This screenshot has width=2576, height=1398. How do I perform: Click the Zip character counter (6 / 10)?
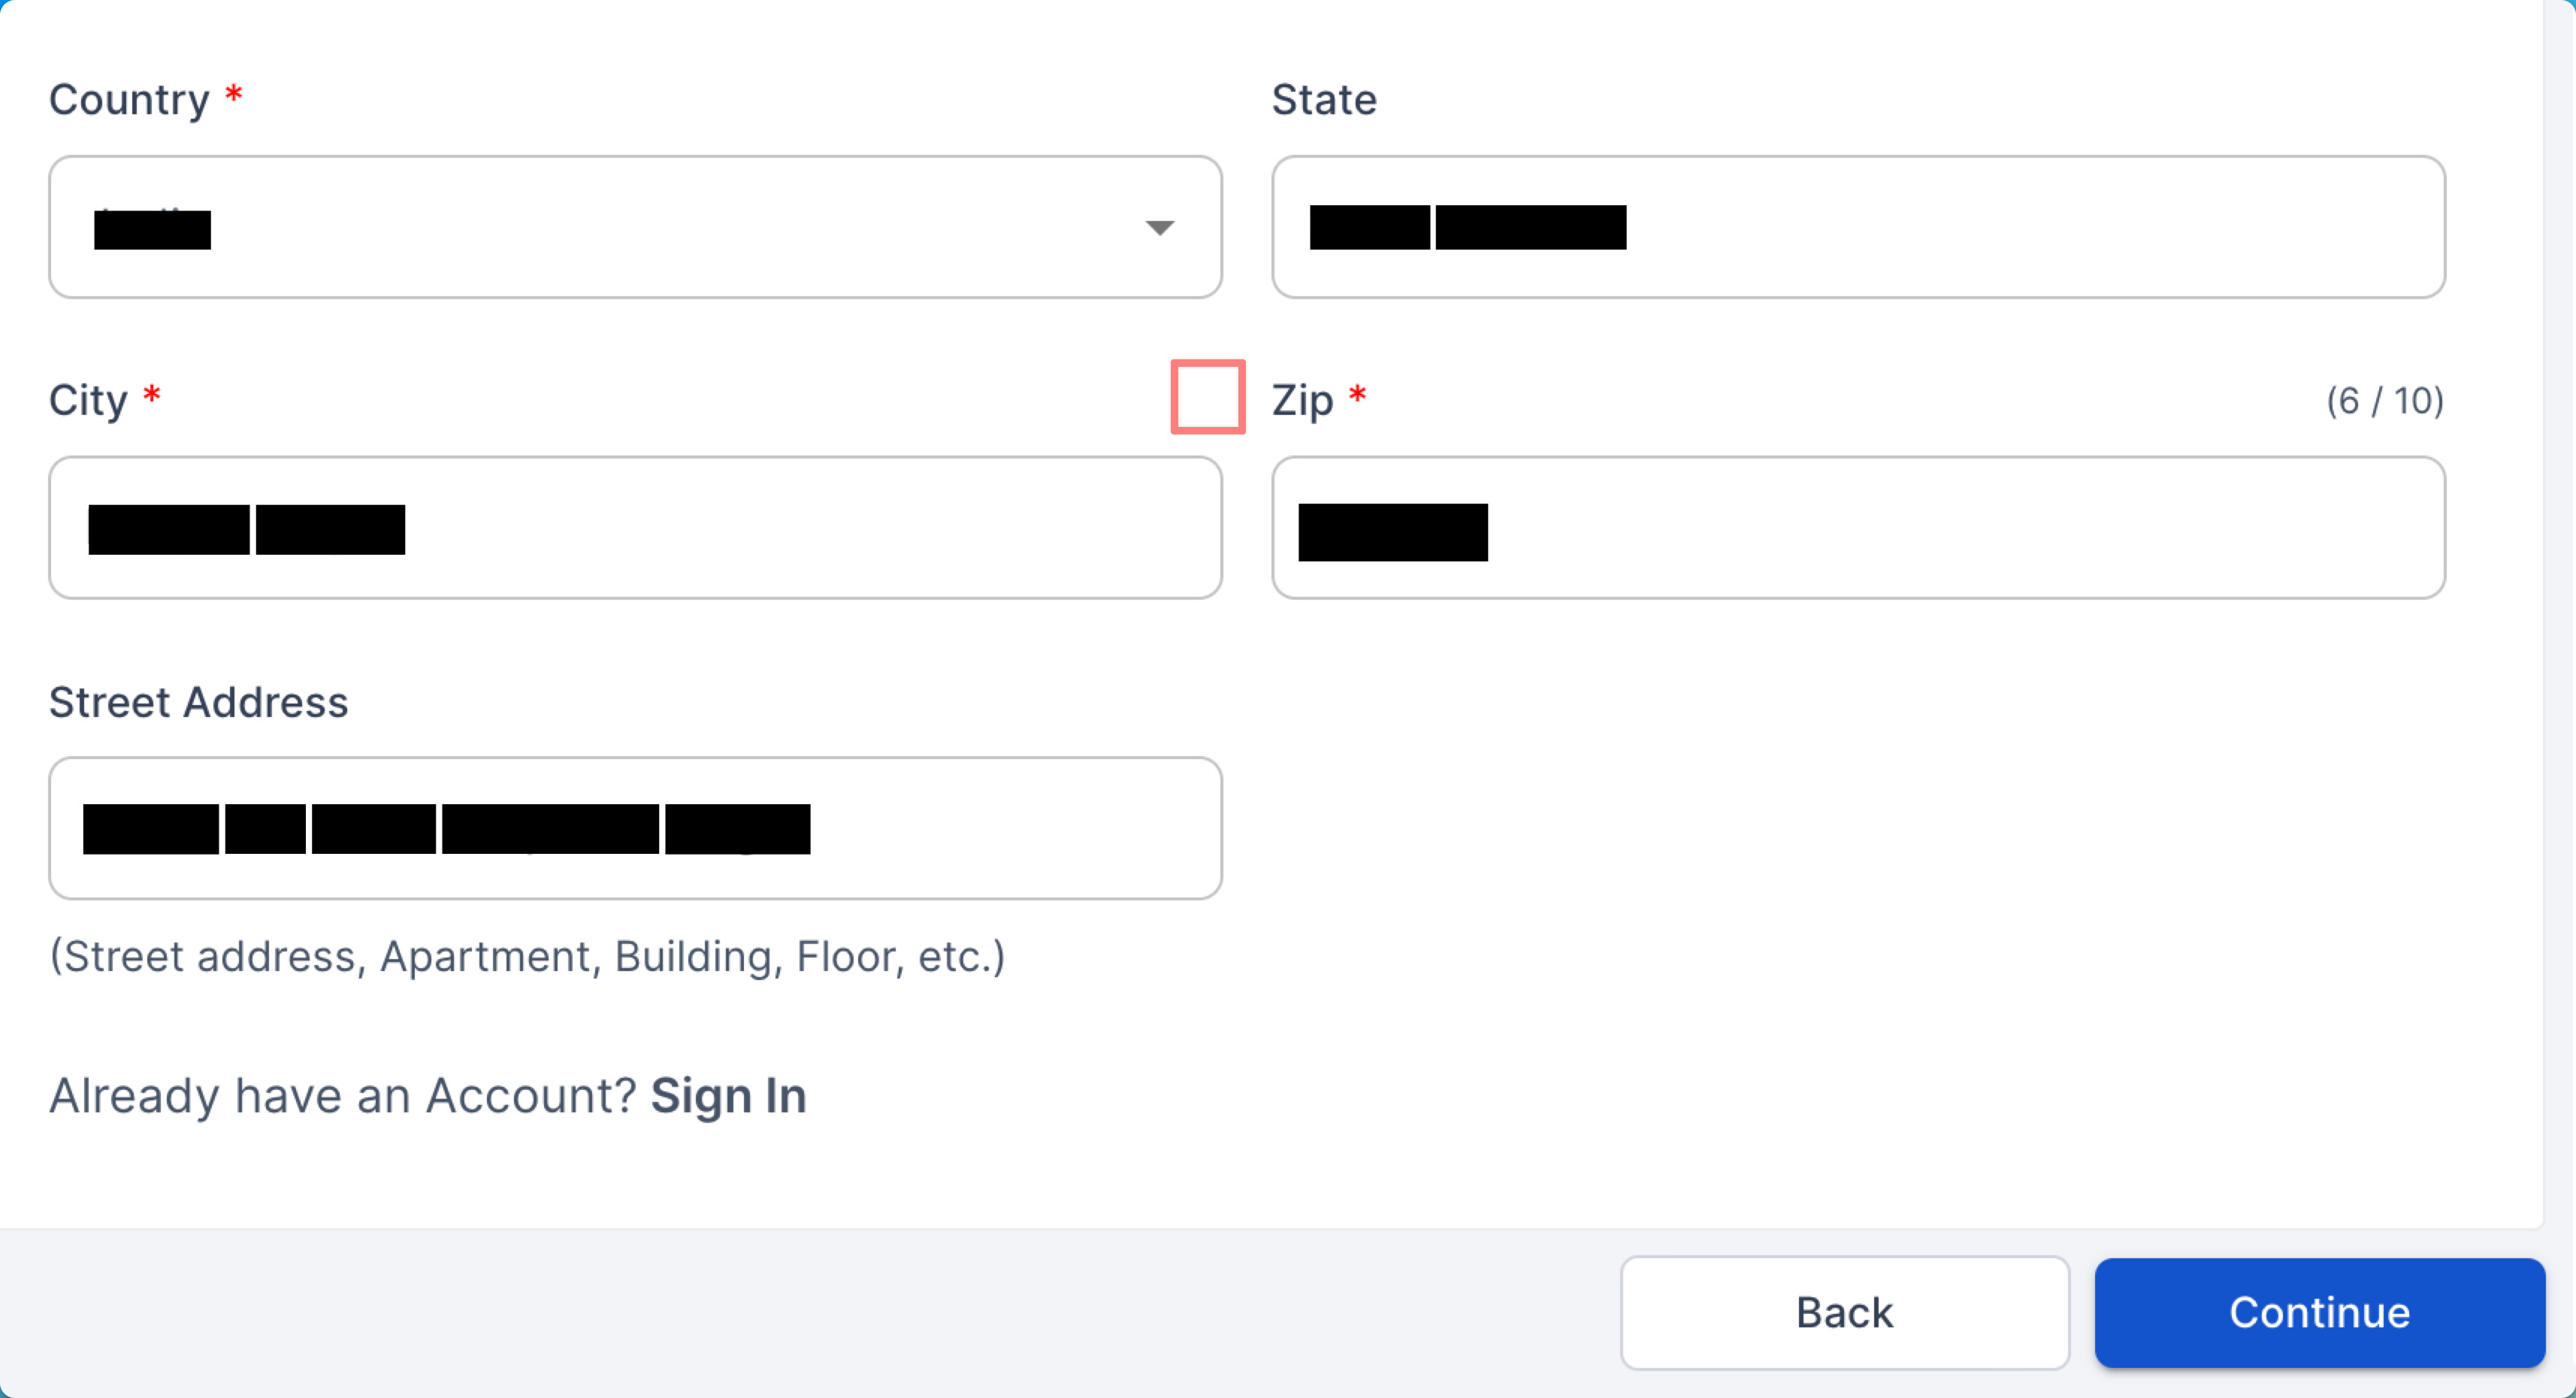[2385, 401]
